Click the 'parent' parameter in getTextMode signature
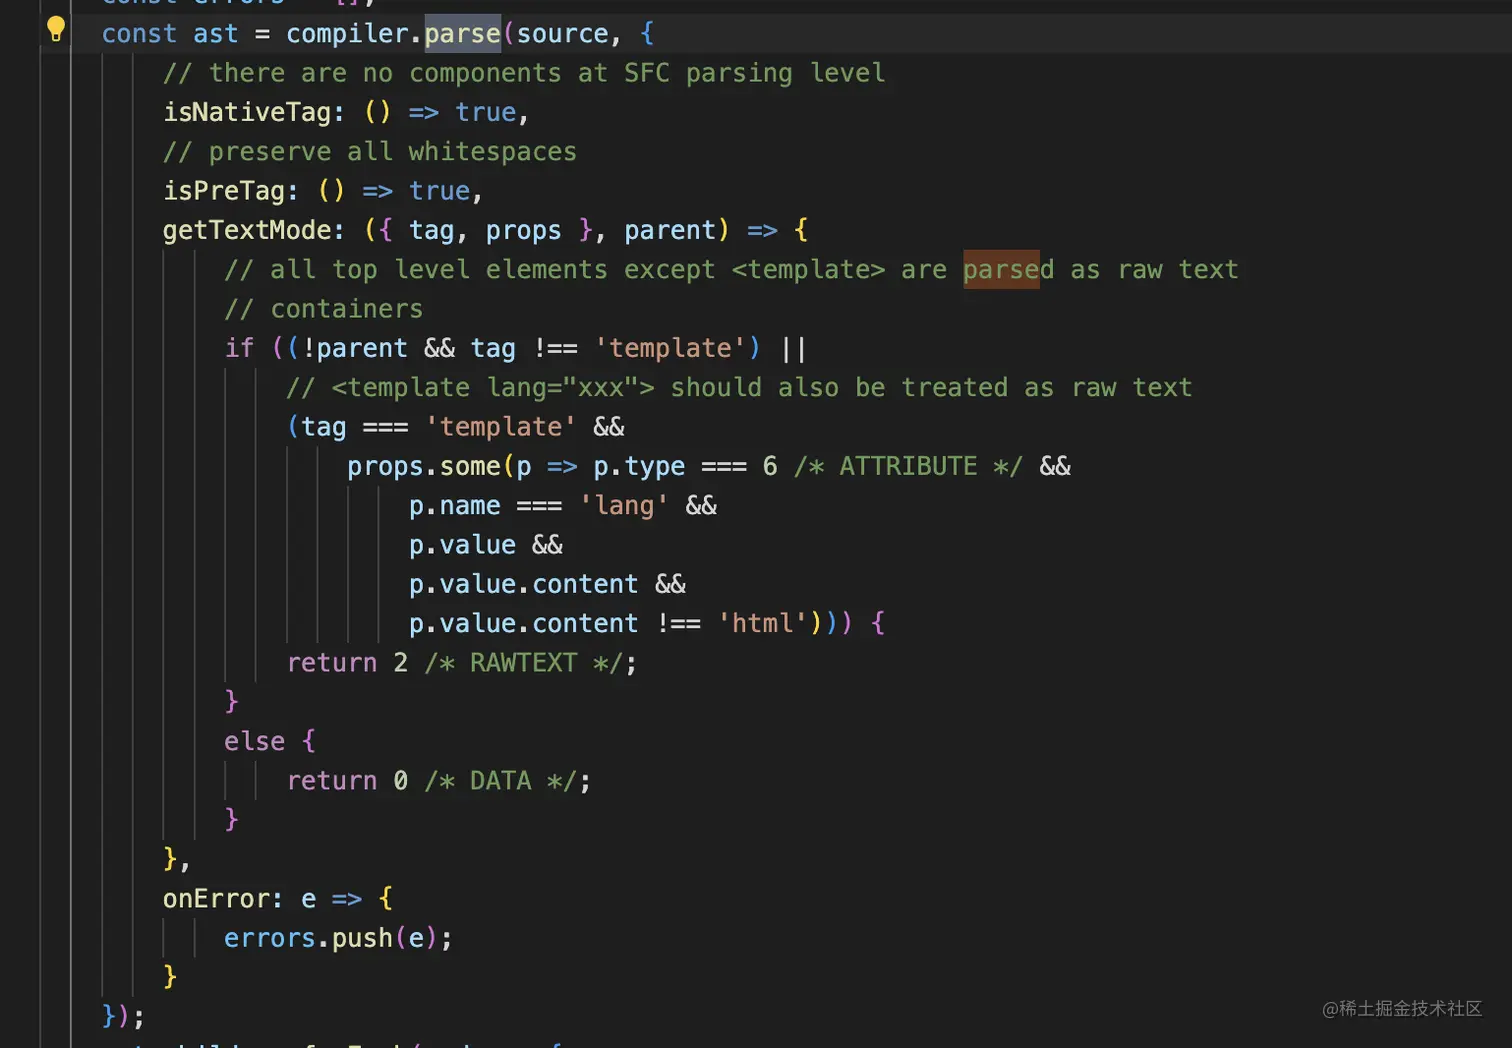1512x1048 pixels. 670,230
